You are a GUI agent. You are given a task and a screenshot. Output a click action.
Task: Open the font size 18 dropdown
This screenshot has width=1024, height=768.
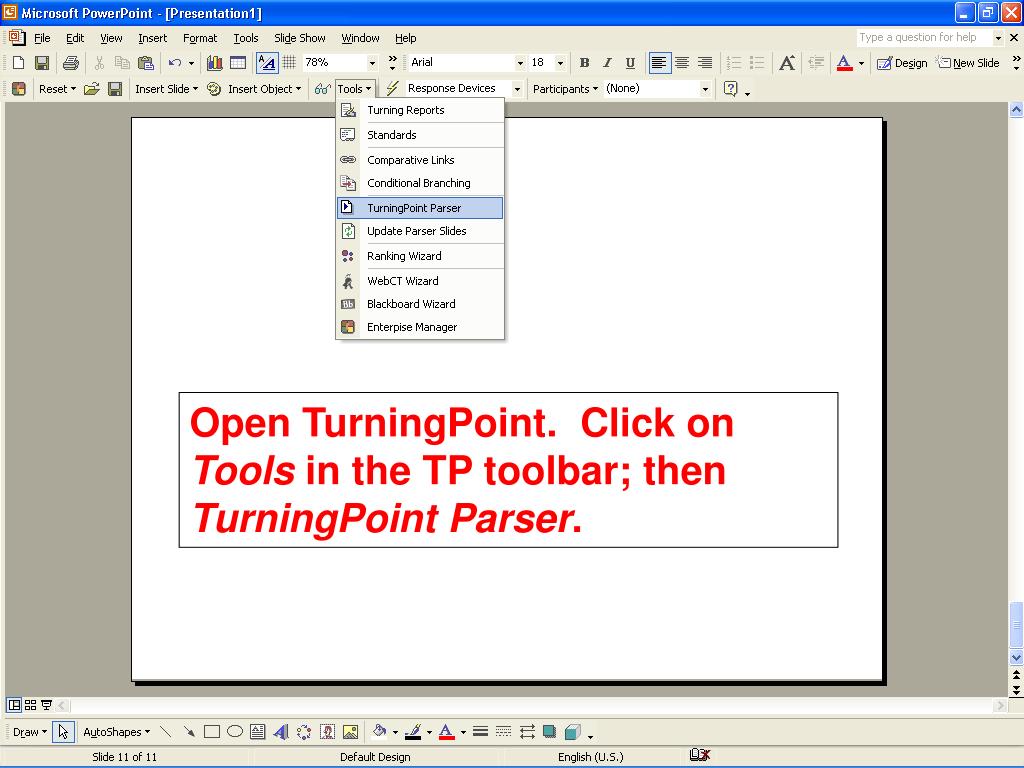coord(560,63)
